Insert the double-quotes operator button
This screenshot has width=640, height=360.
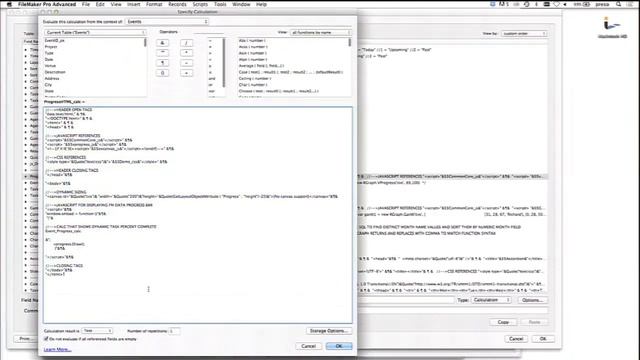[162, 53]
